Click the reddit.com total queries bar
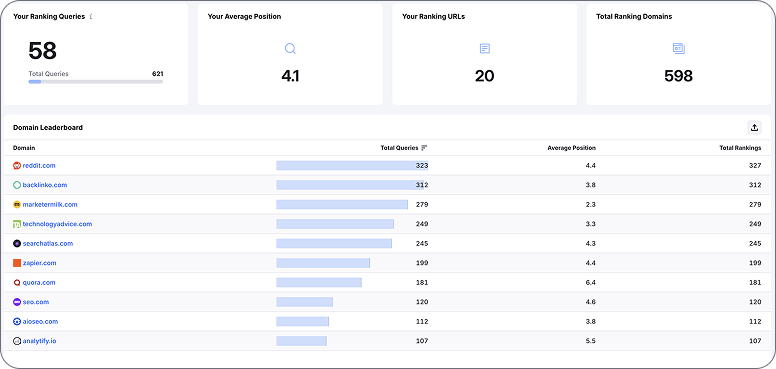 (x=352, y=166)
